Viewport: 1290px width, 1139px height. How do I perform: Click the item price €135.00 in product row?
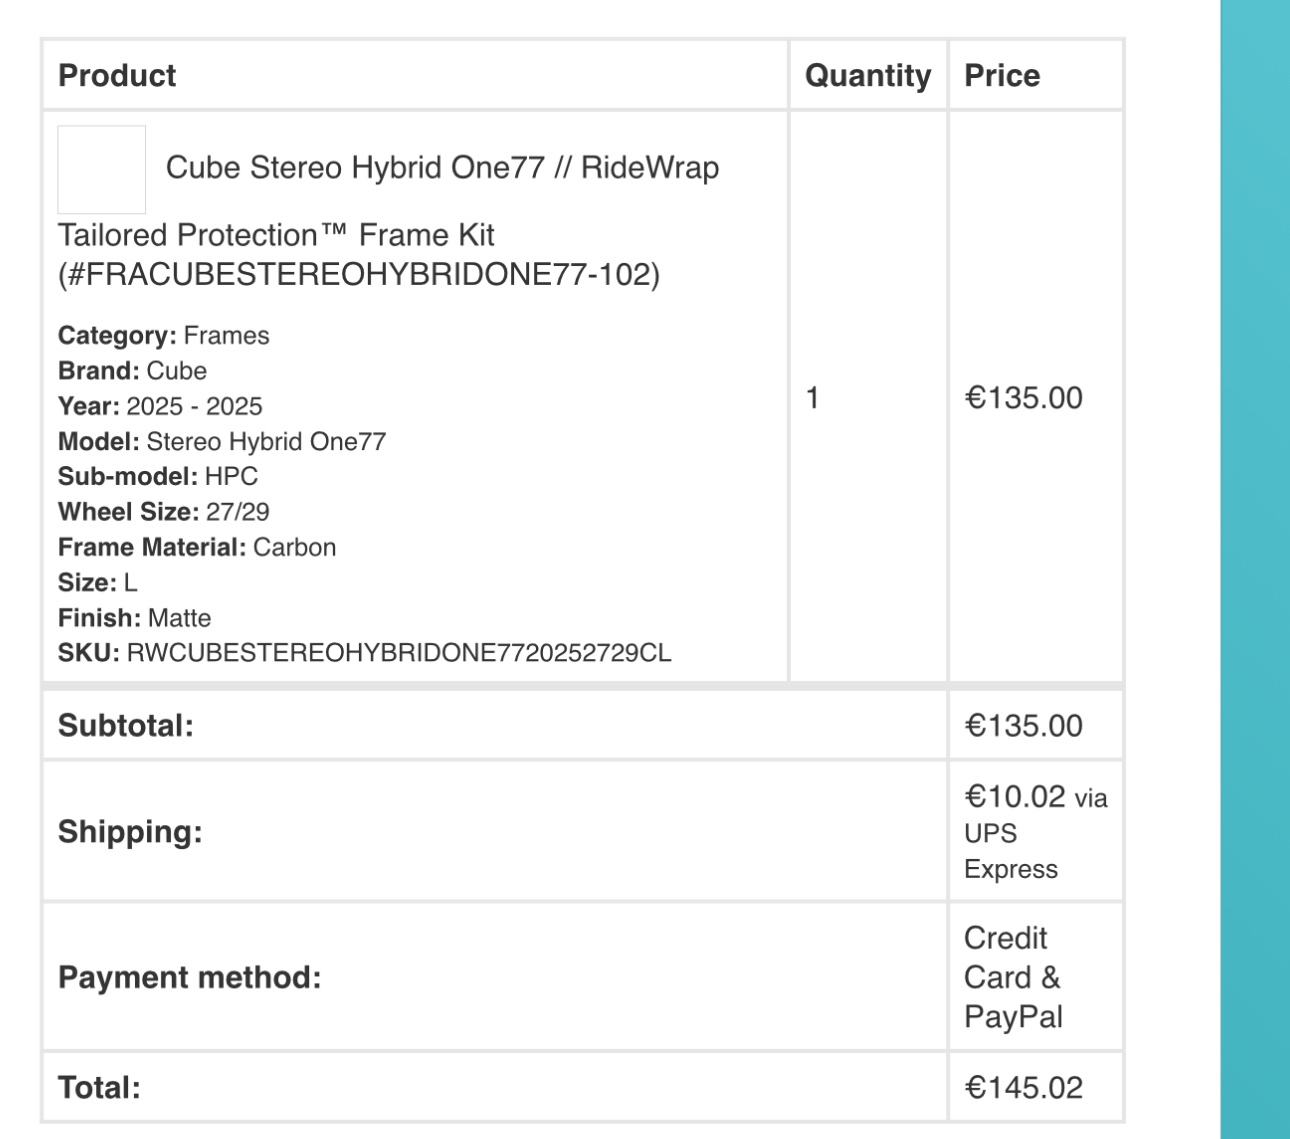[x=1023, y=398]
